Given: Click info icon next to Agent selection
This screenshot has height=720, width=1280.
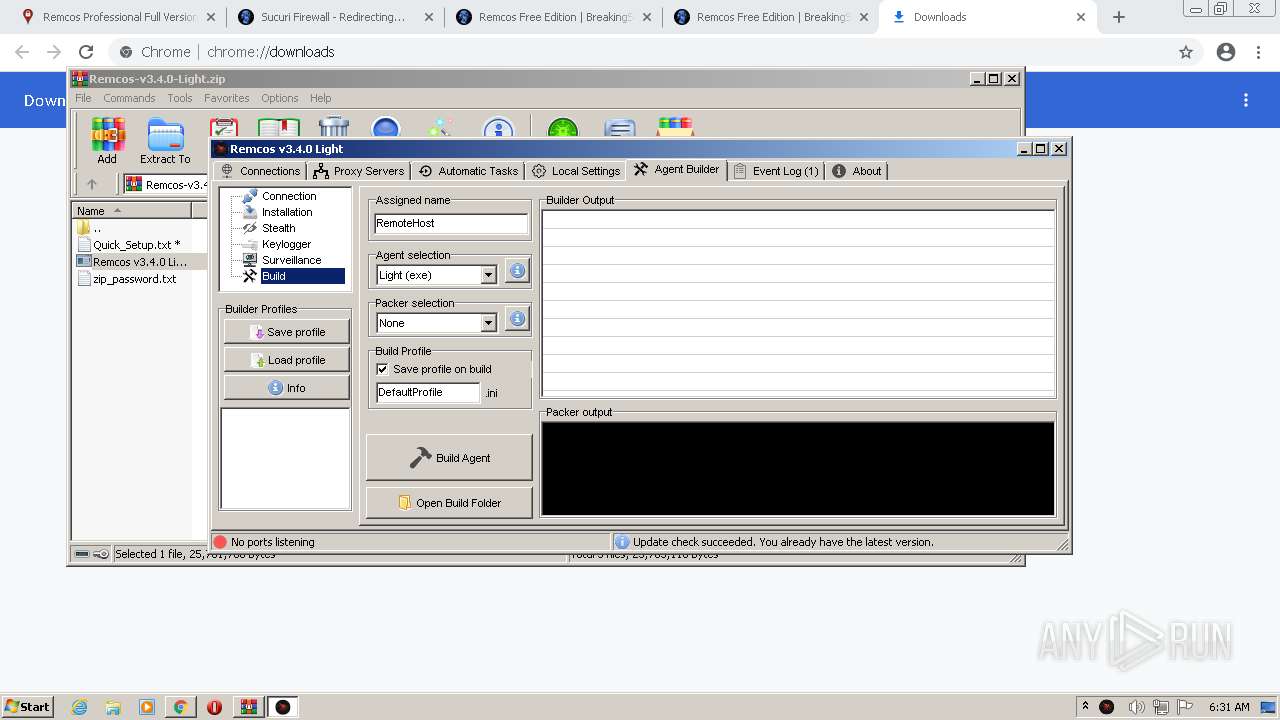Looking at the screenshot, I should pos(517,271).
